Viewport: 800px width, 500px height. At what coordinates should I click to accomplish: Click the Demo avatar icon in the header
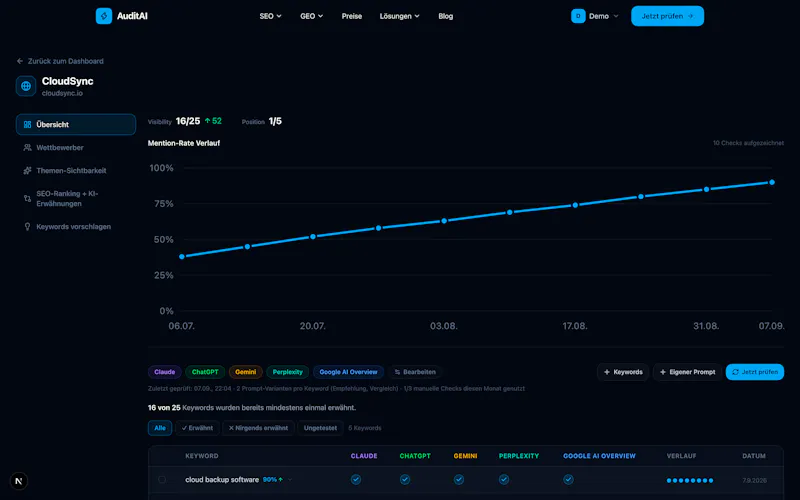point(578,16)
